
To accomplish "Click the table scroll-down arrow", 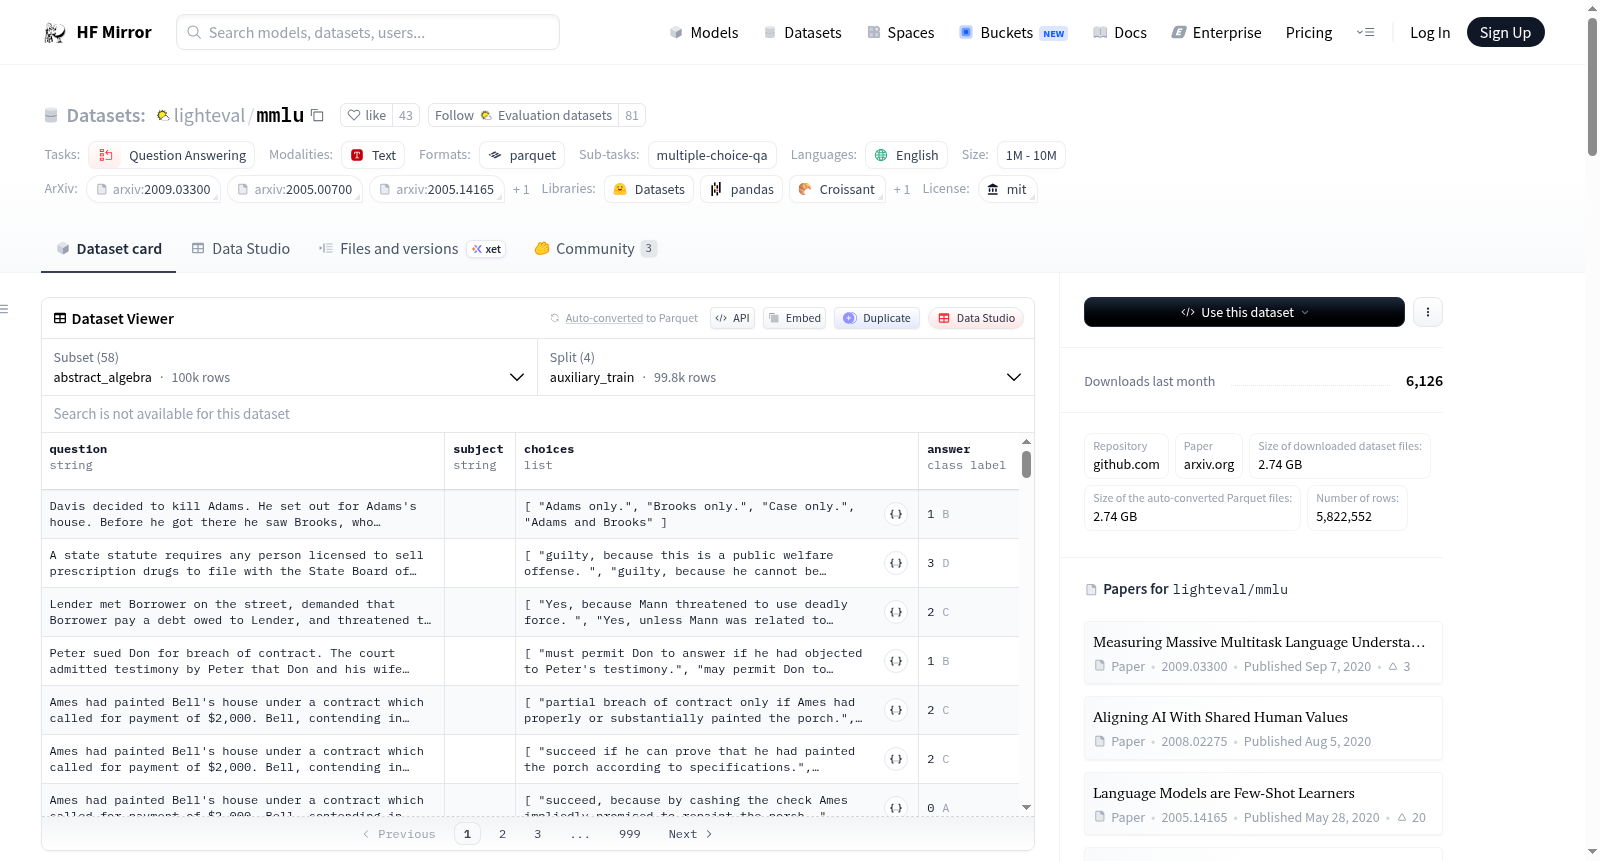I will pyautogui.click(x=1026, y=807).
